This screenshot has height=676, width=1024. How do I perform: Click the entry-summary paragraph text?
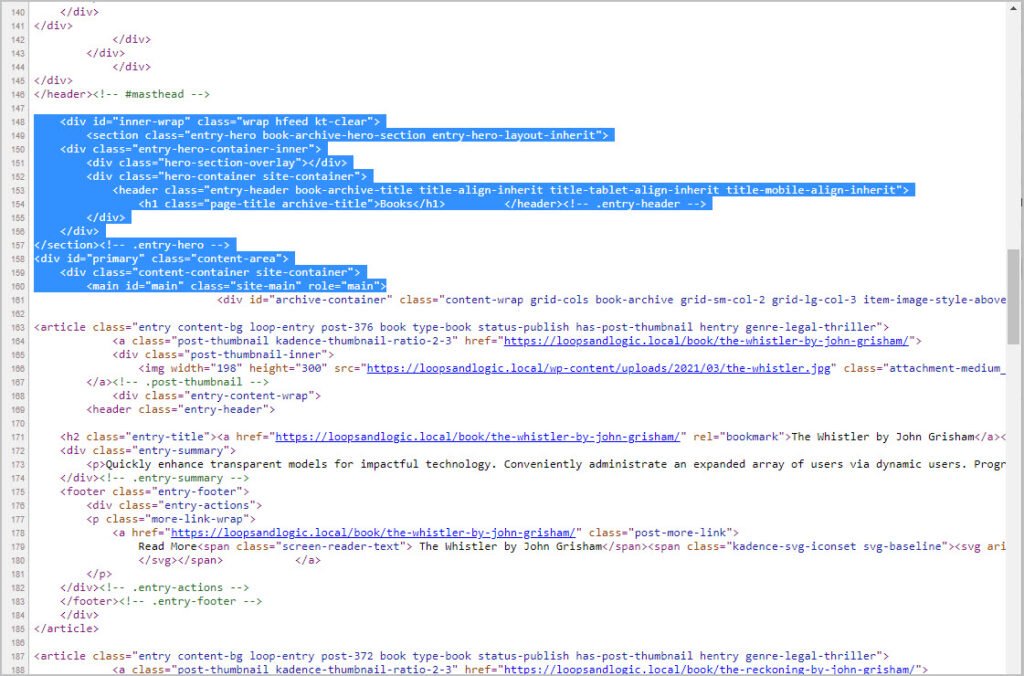[x=500, y=463]
